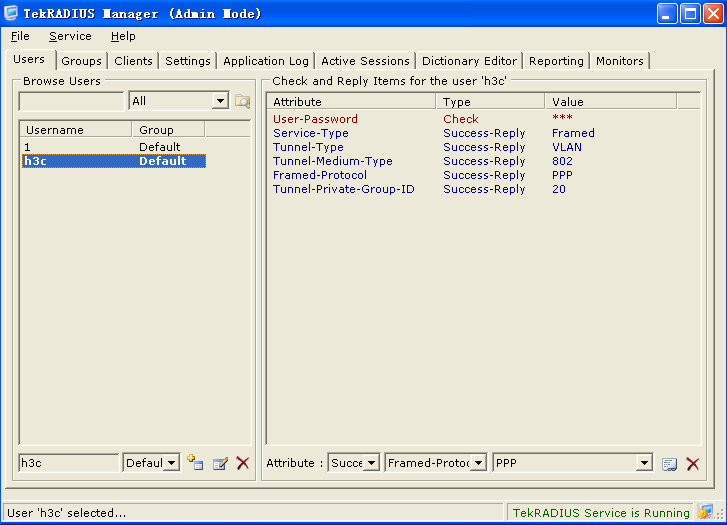Screen dimensions: 727x525
Task: Click the Type column header
Action: coord(490,102)
